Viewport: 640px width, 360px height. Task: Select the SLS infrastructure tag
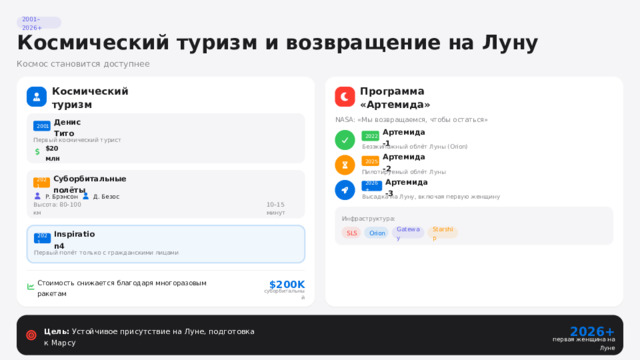coord(351,233)
